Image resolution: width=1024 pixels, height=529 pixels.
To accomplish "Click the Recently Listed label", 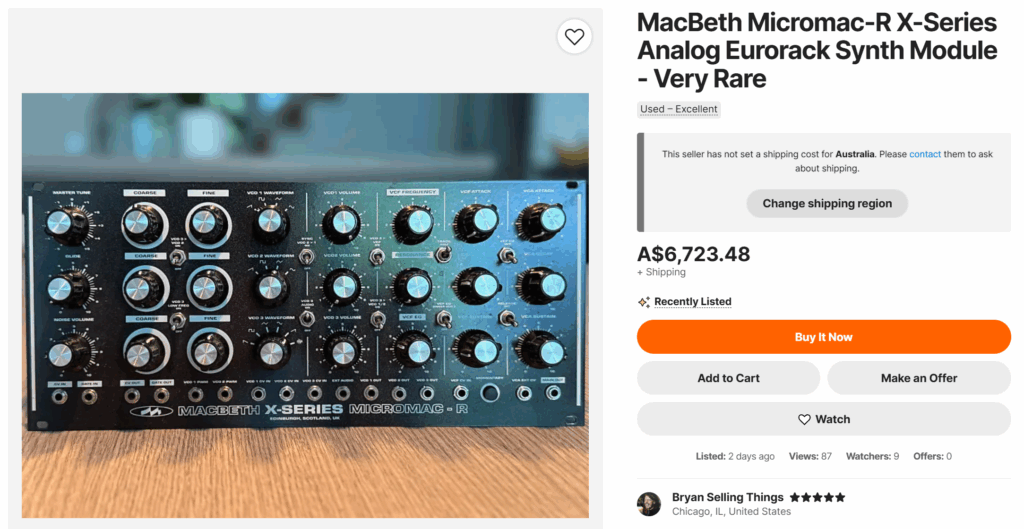I will pos(693,302).
